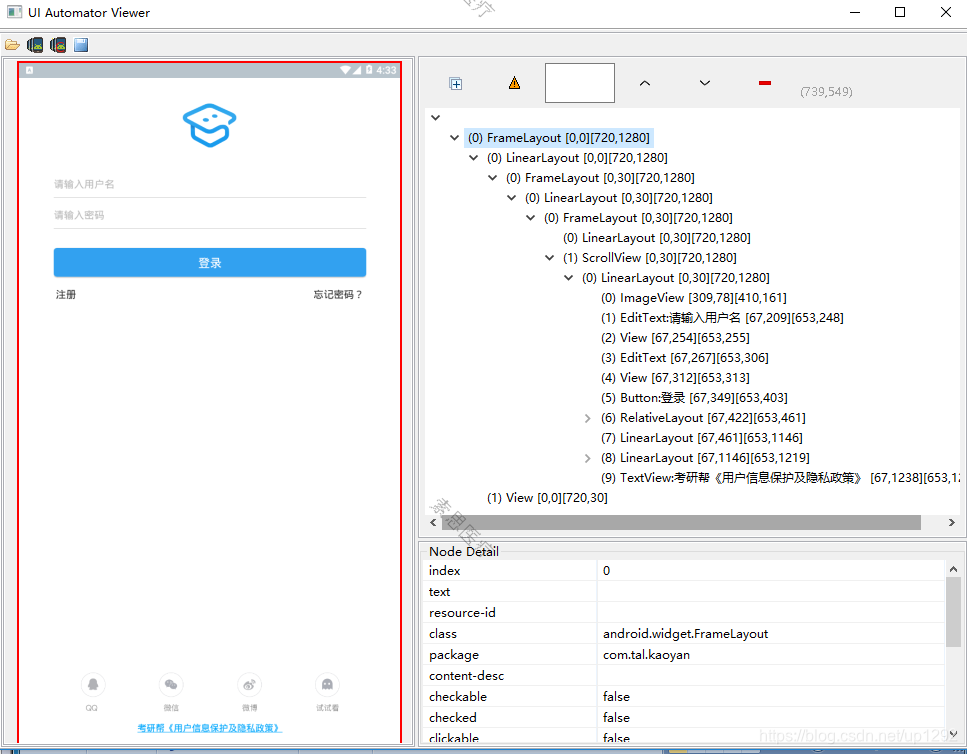Click the horizontal scrollbar's right arrow
Screen dimensions: 967x754
click(x=950, y=522)
